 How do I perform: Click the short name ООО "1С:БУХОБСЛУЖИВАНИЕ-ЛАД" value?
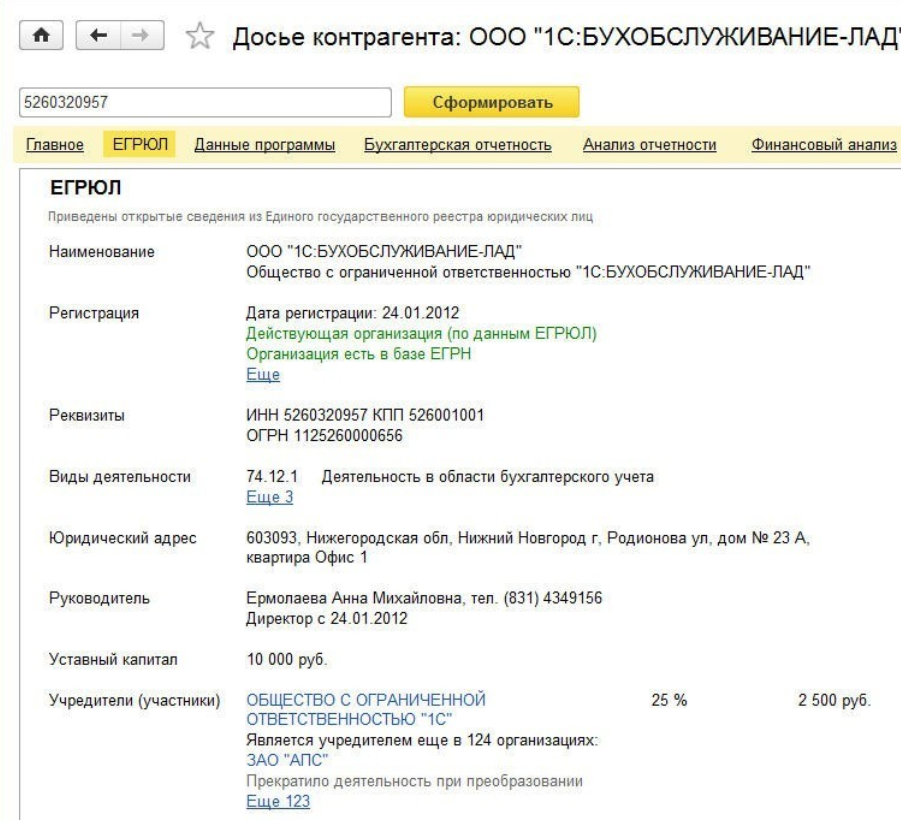click(x=384, y=252)
